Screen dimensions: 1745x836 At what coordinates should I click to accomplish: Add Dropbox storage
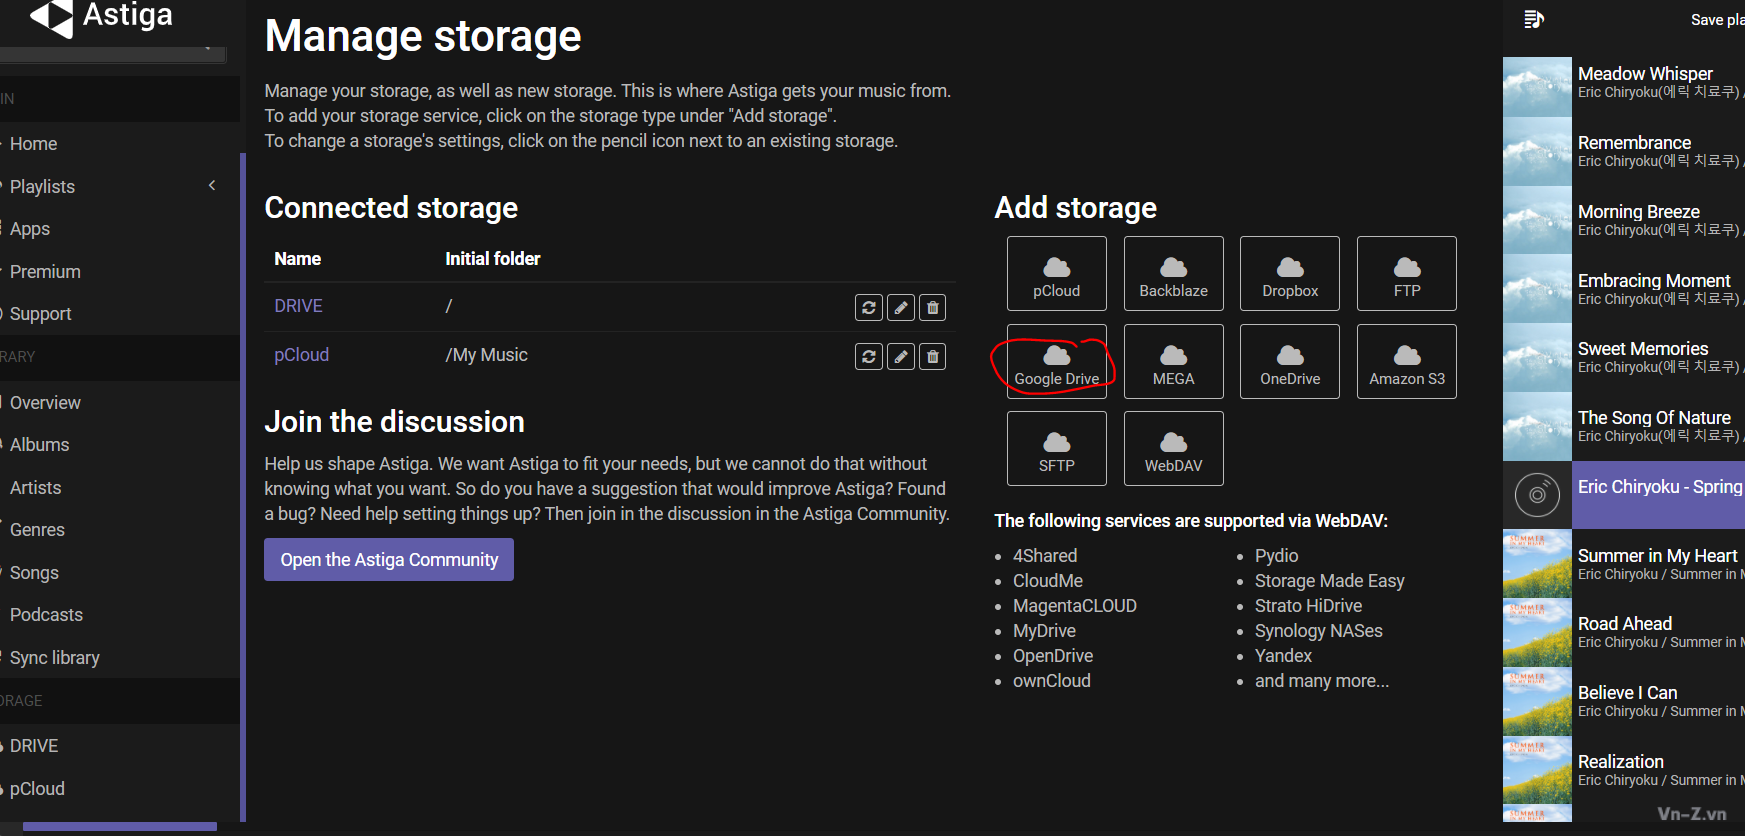1289,274
